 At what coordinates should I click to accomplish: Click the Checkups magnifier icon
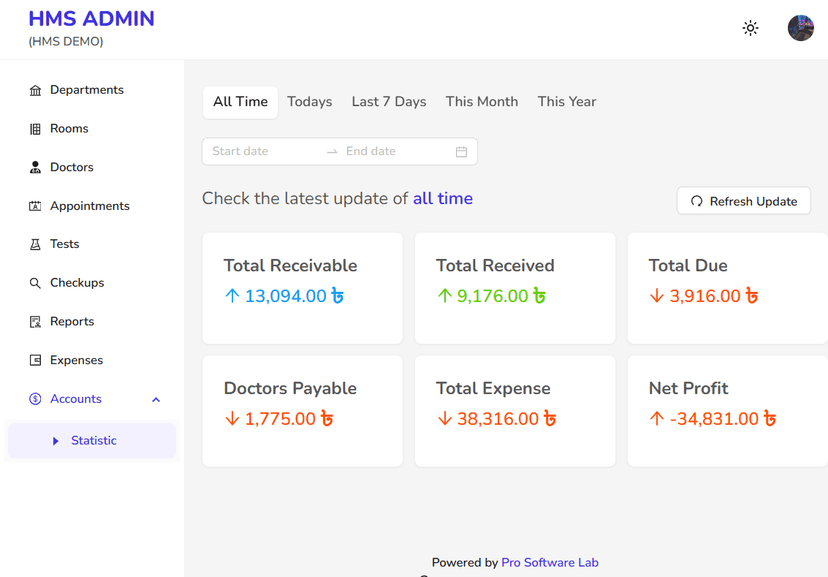[x=35, y=283]
